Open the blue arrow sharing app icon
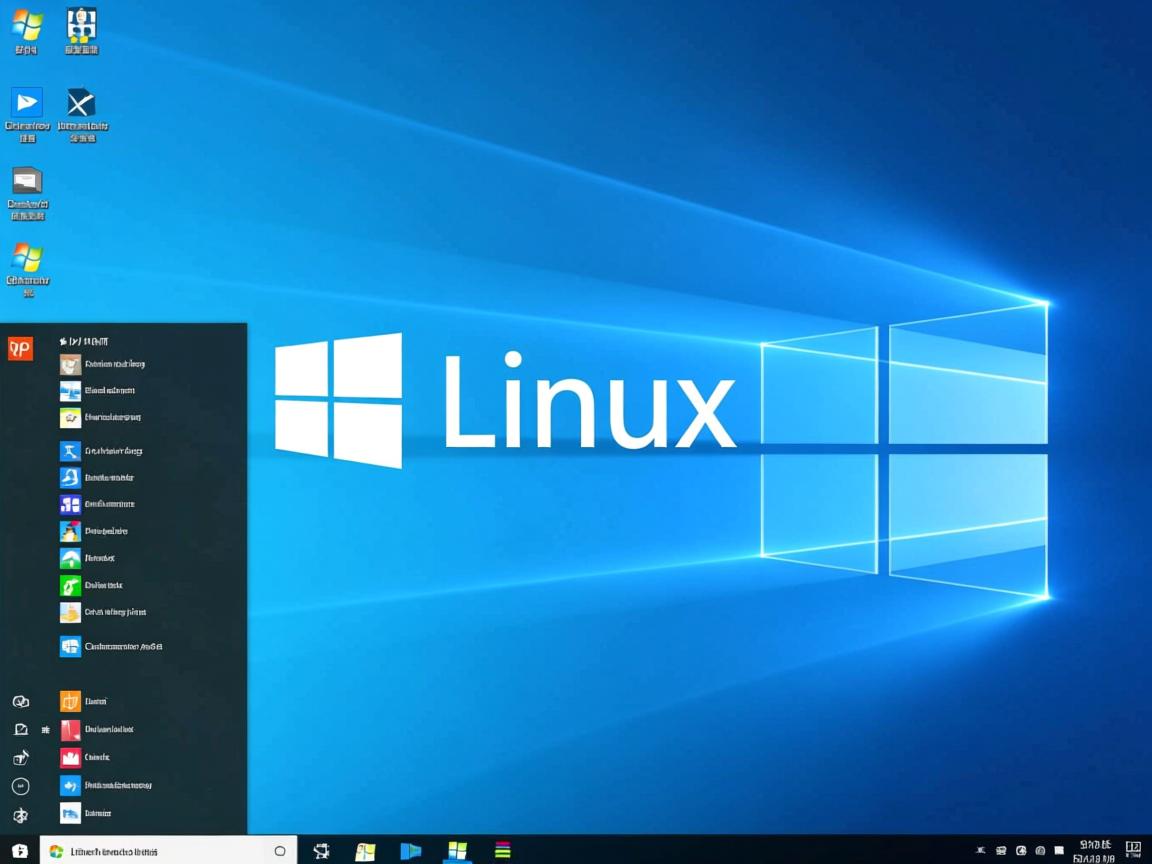 (70, 785)
